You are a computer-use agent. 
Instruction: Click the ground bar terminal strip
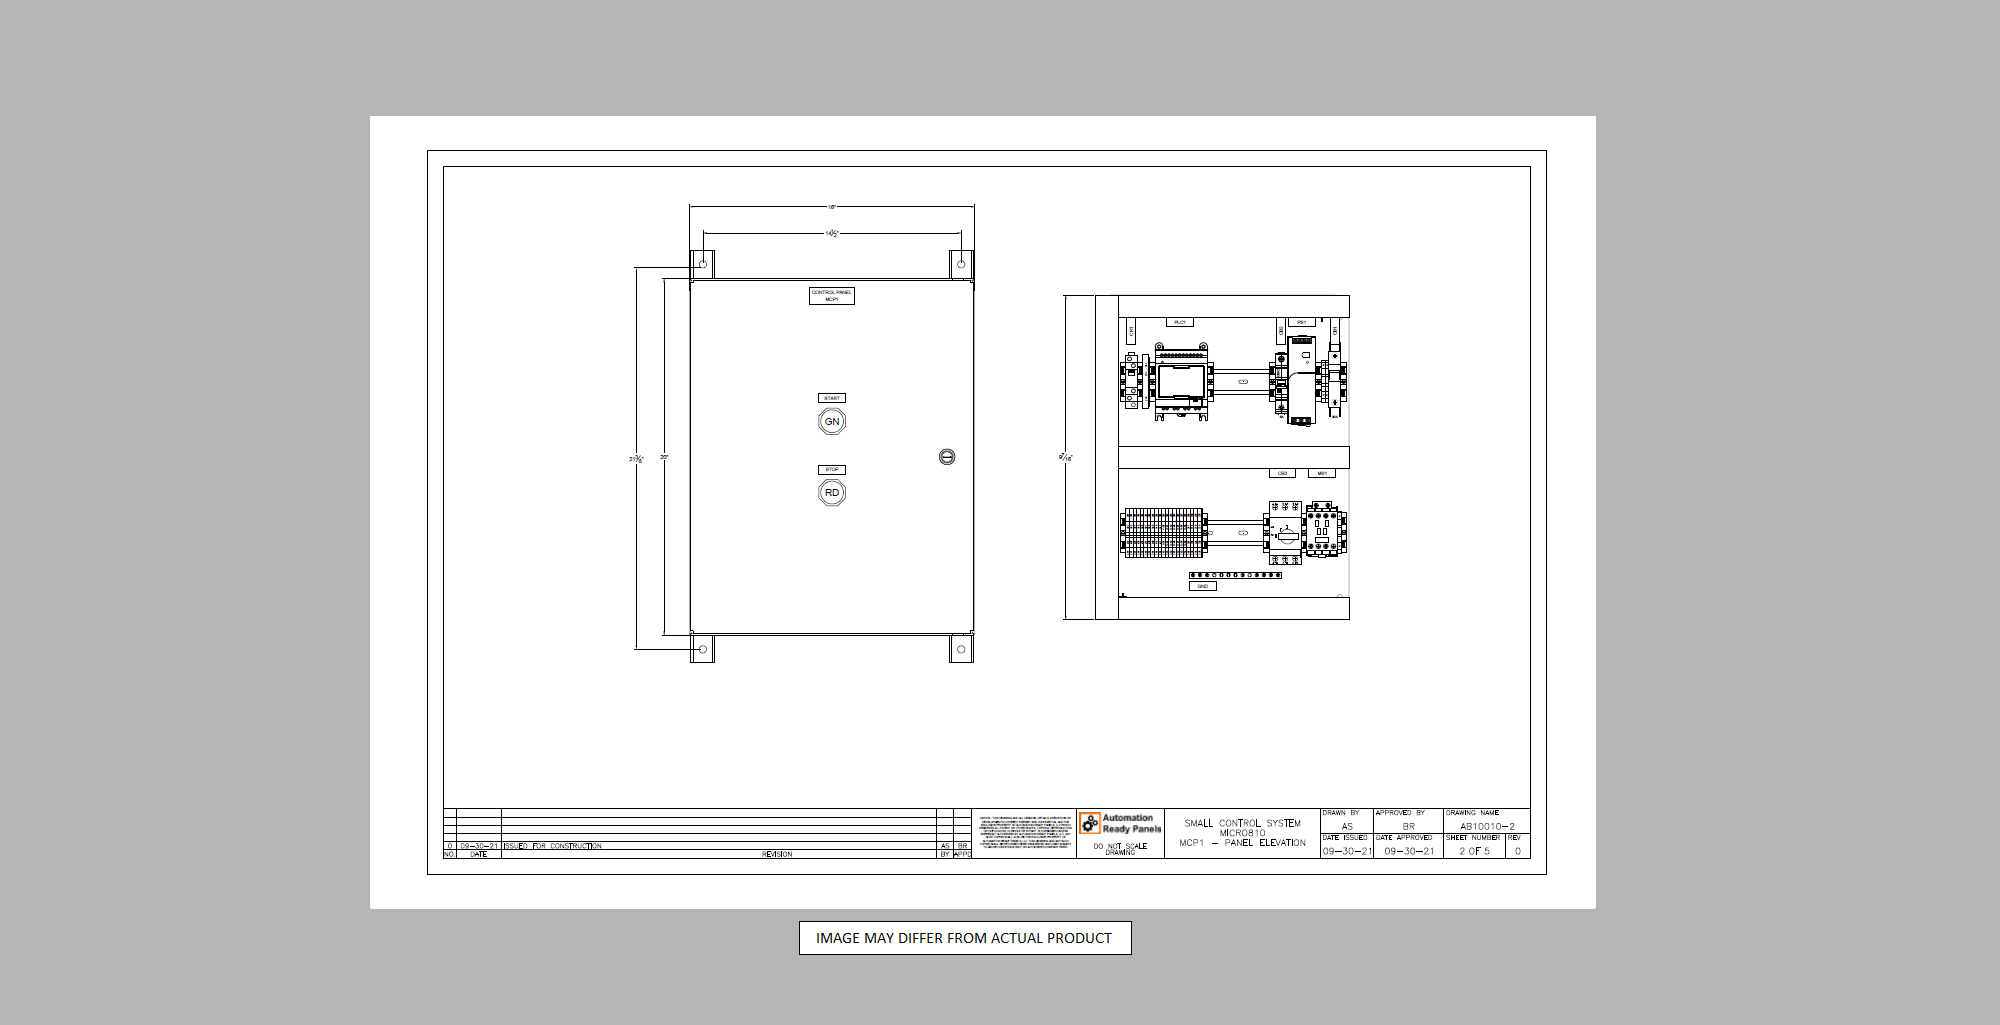1235,575
